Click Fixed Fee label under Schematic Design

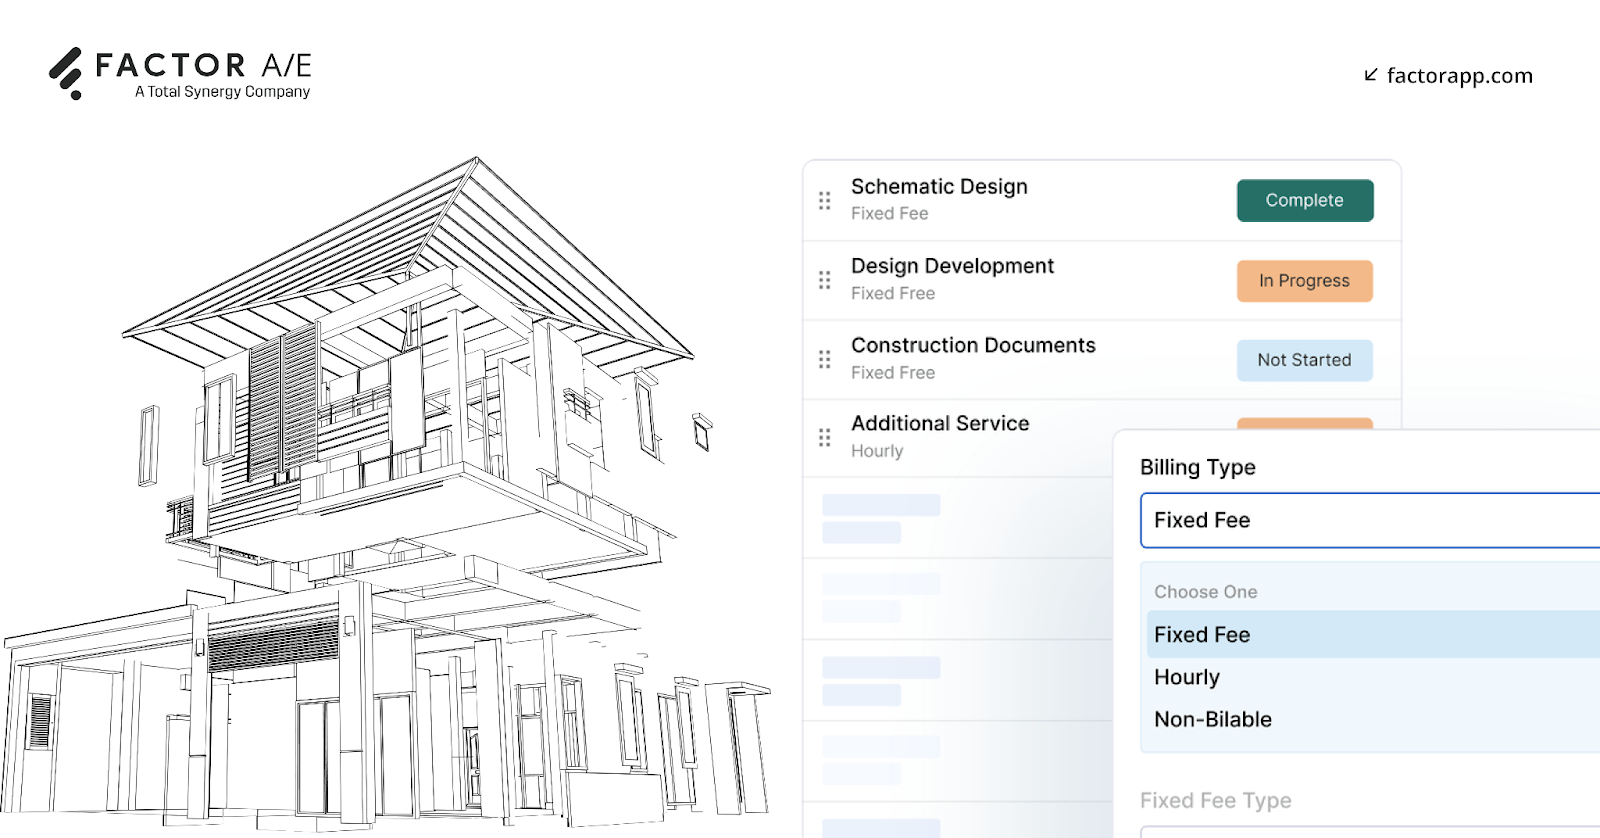coord(889,213)
